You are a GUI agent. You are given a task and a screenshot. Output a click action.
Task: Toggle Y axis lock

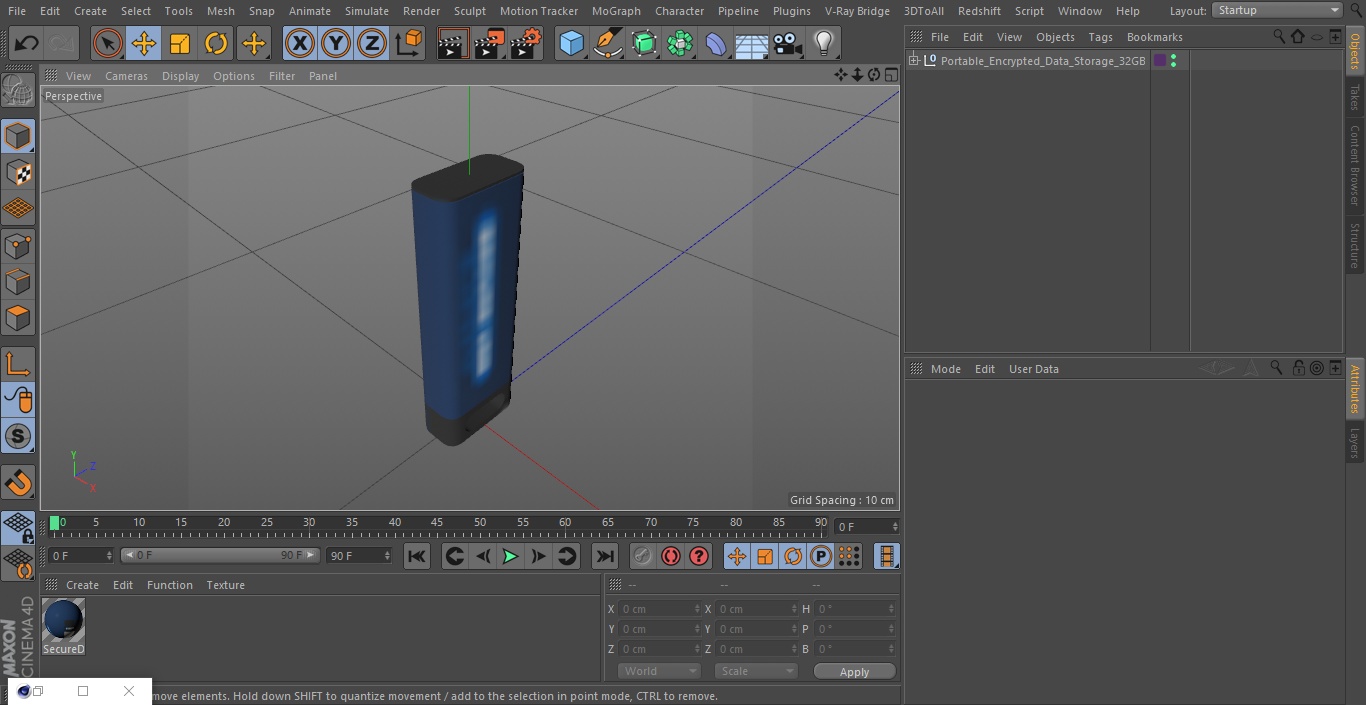336,43
